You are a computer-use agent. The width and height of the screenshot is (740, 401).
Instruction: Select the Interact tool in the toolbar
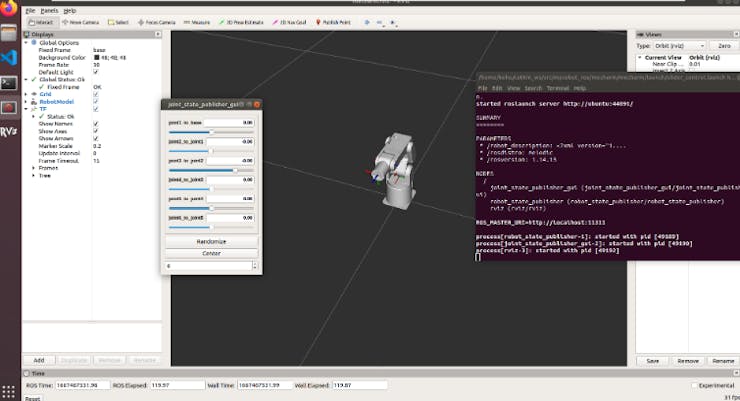43,20
